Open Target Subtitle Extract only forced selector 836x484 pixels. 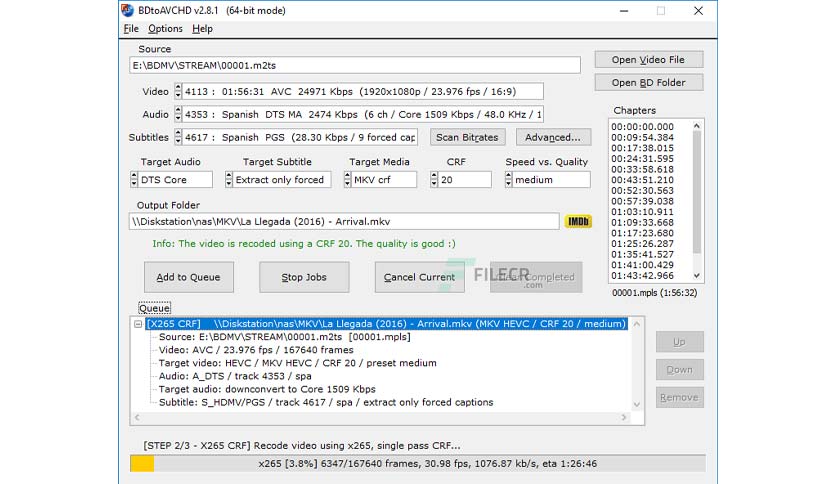tap(278, 180)
